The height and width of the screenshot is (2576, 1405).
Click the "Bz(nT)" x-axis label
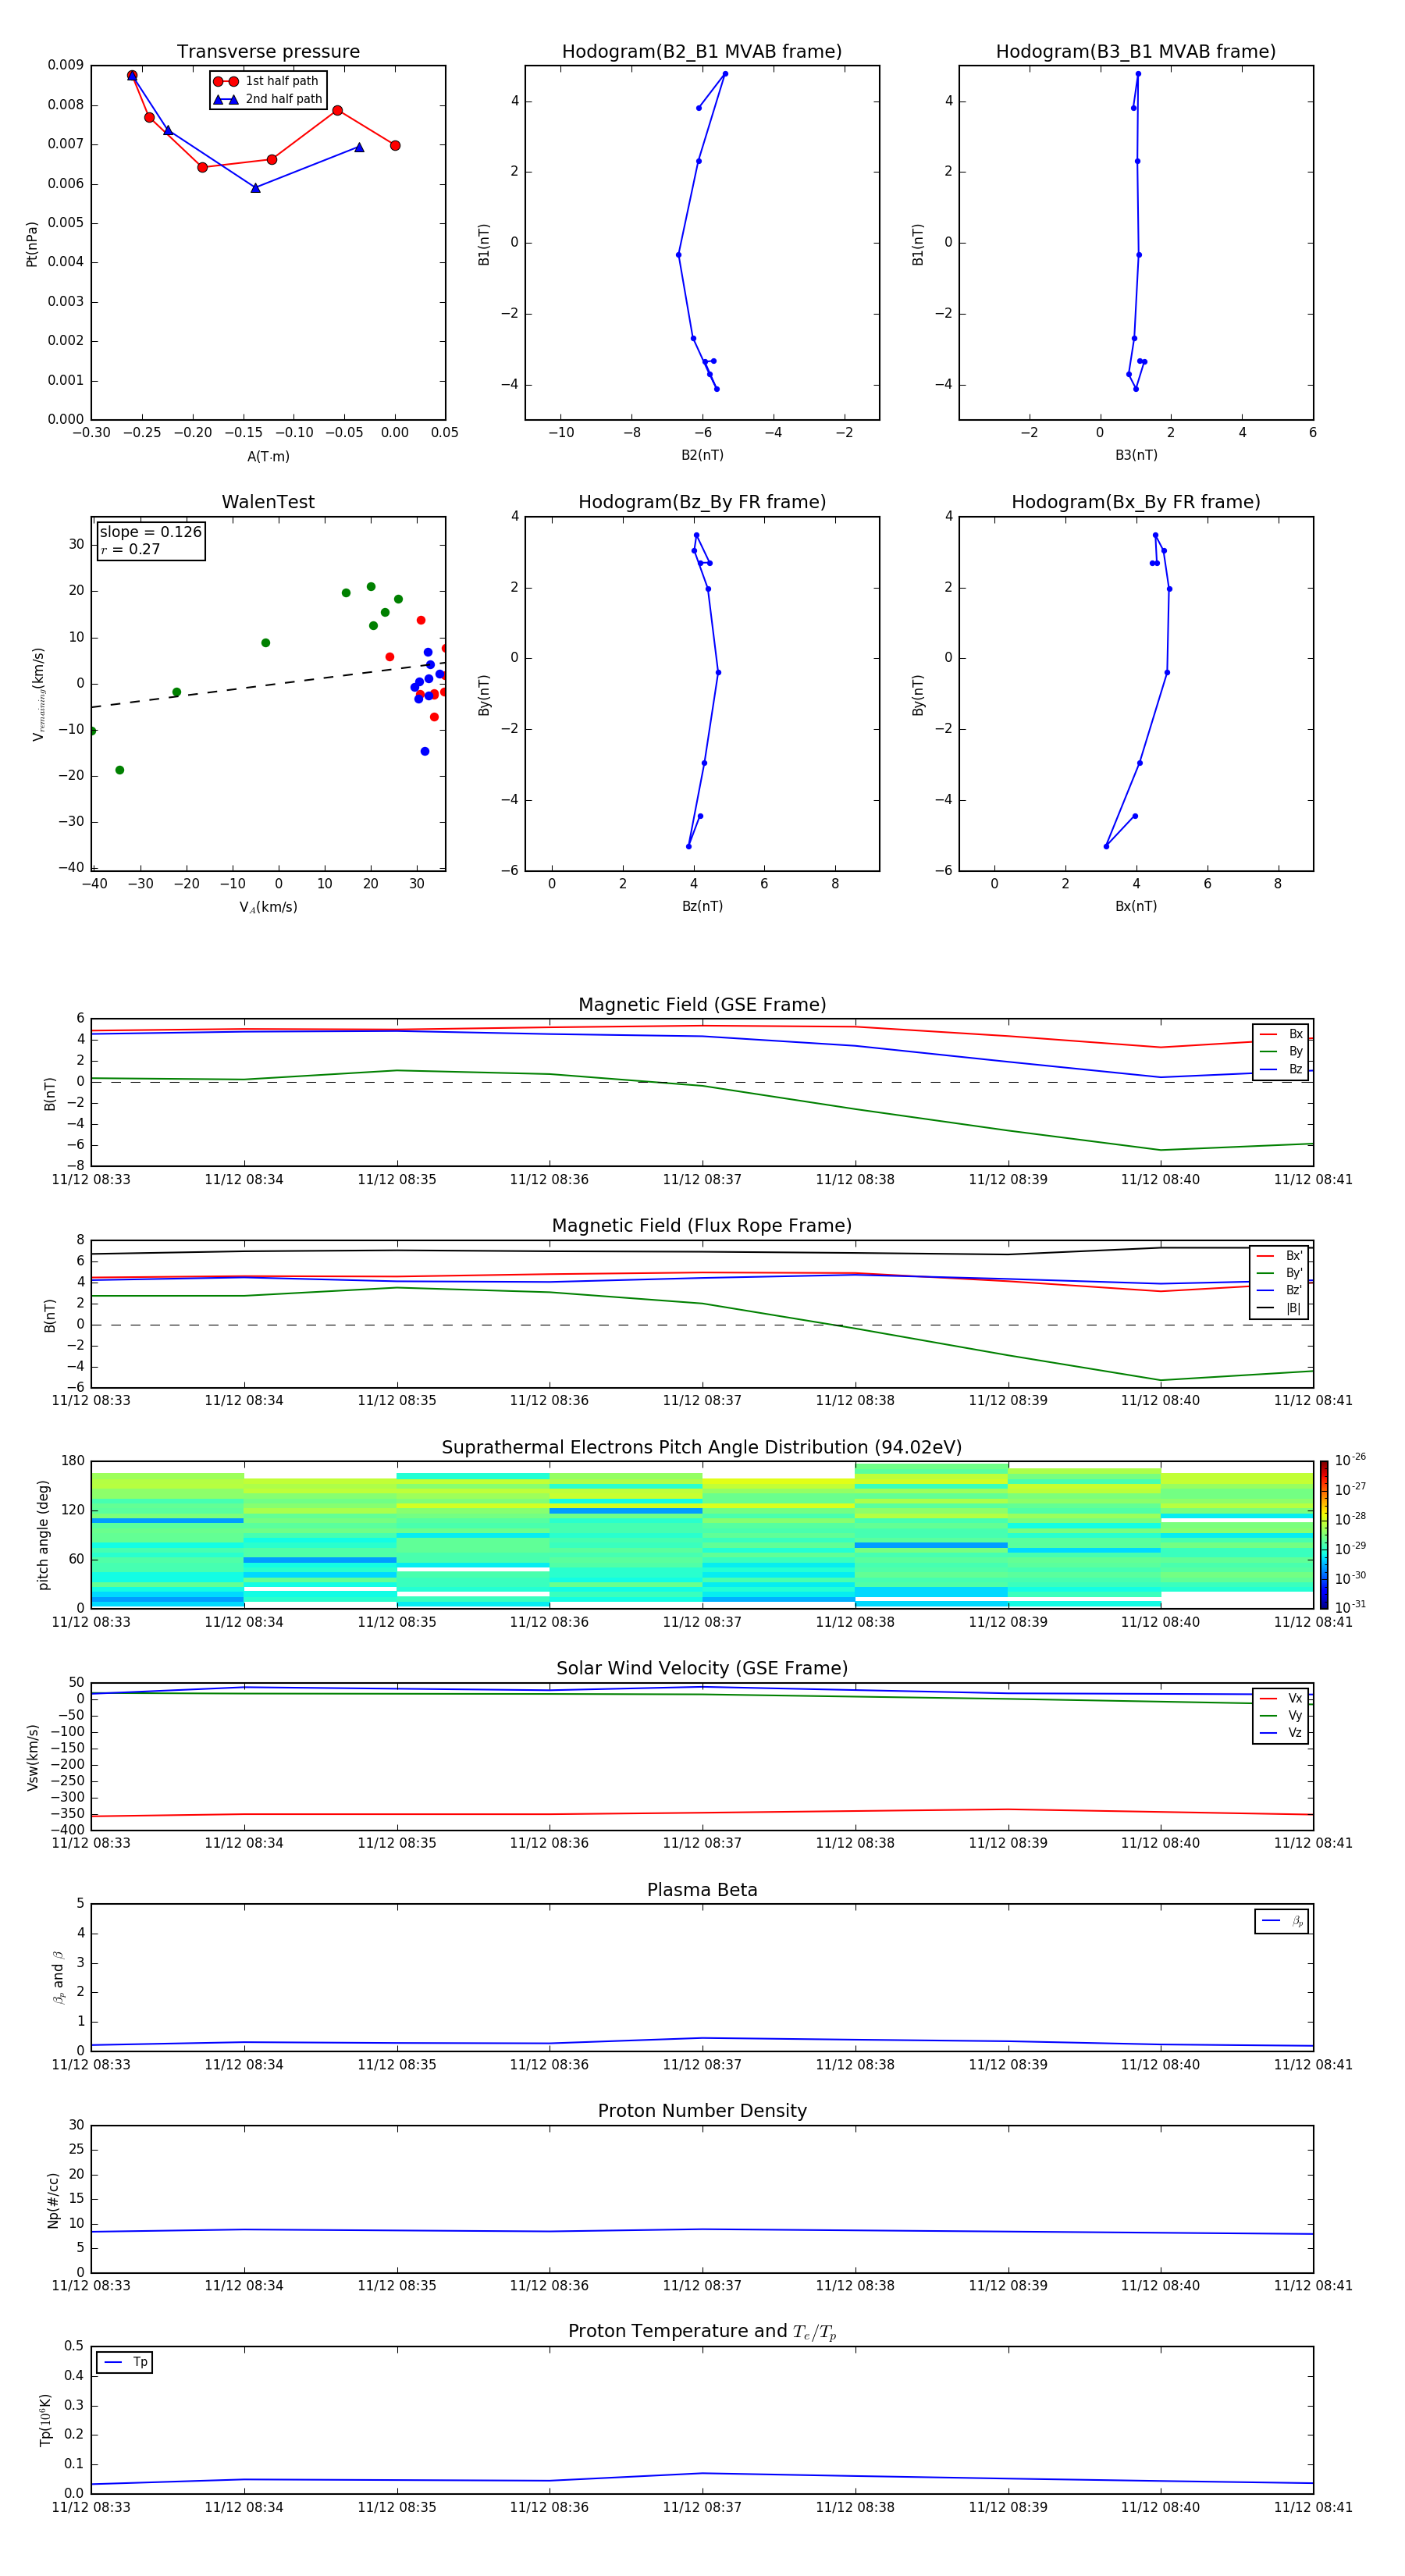pos(702,907)
